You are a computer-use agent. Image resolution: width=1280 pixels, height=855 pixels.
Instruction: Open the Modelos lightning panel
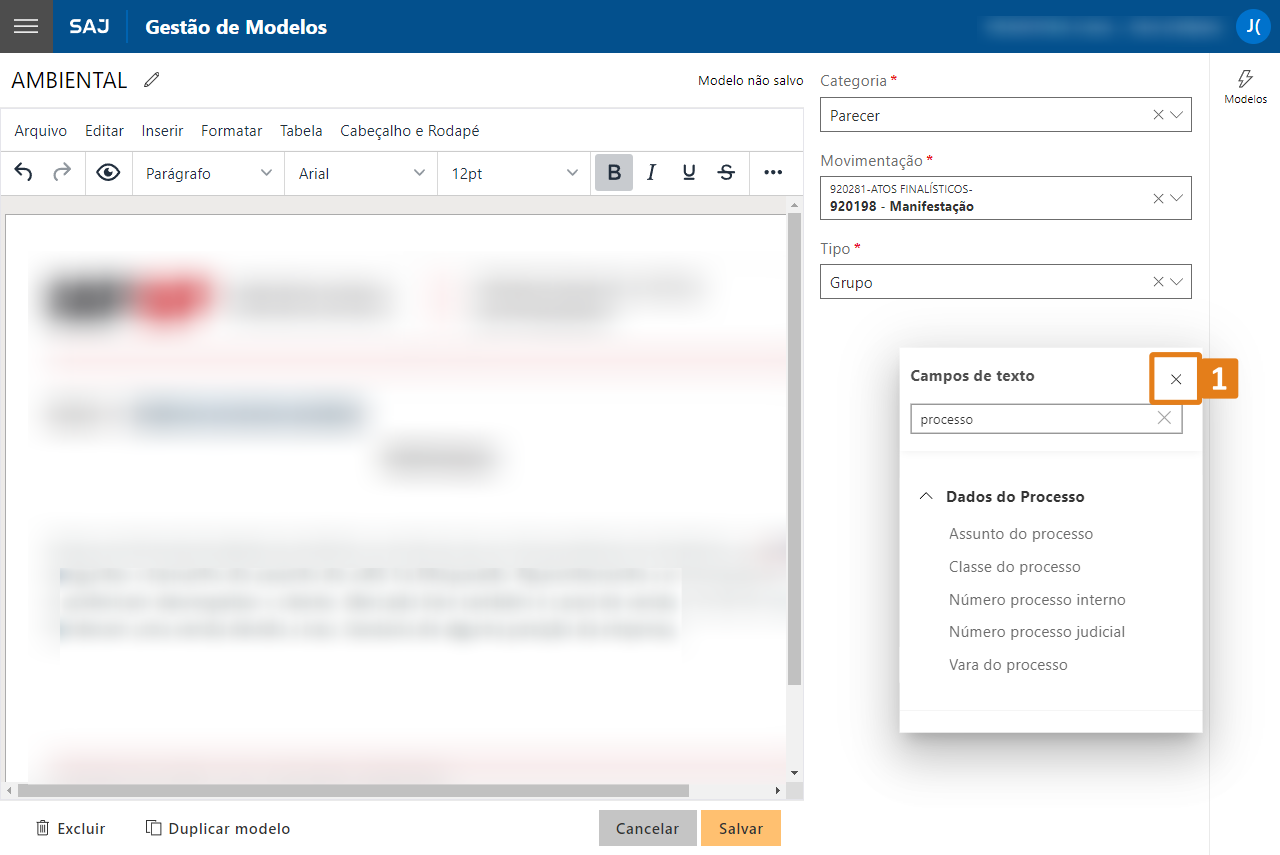tap(1245, 87)
